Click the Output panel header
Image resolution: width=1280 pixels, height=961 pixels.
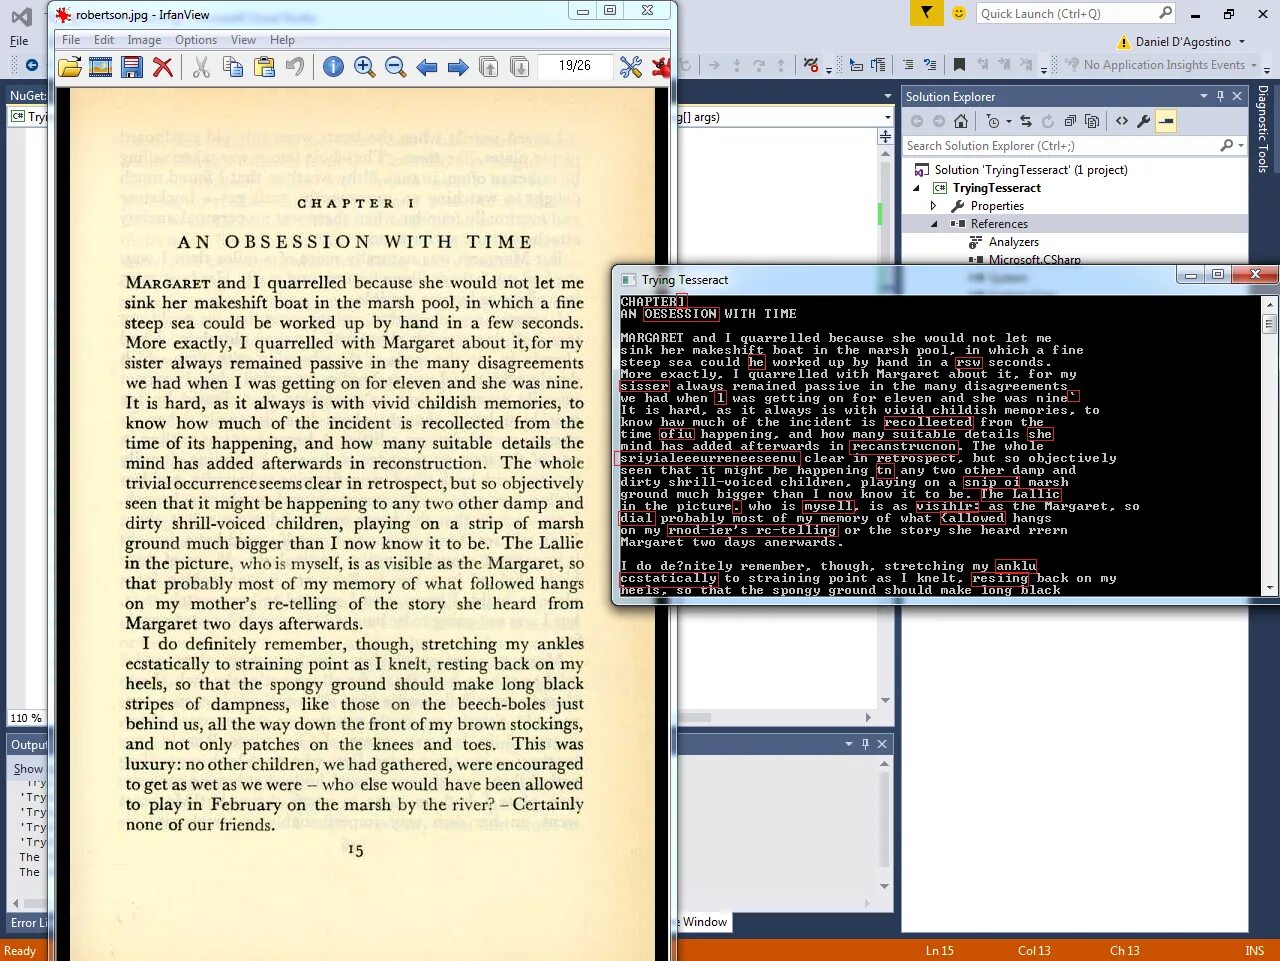[28, 745]
